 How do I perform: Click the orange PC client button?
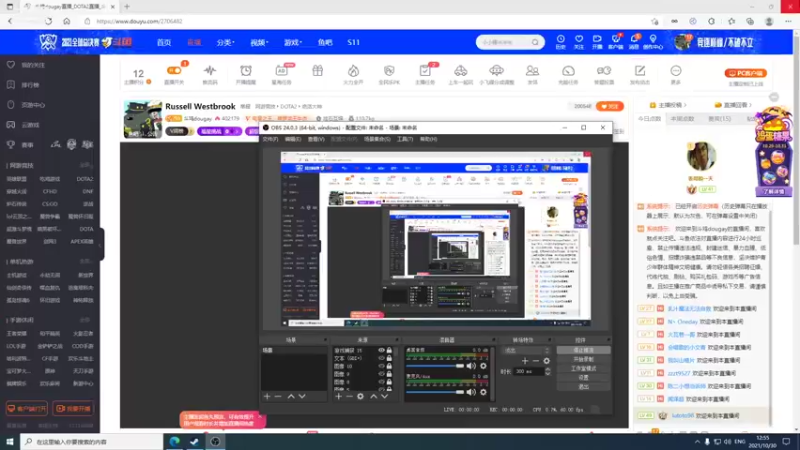[x=745, y=73]
